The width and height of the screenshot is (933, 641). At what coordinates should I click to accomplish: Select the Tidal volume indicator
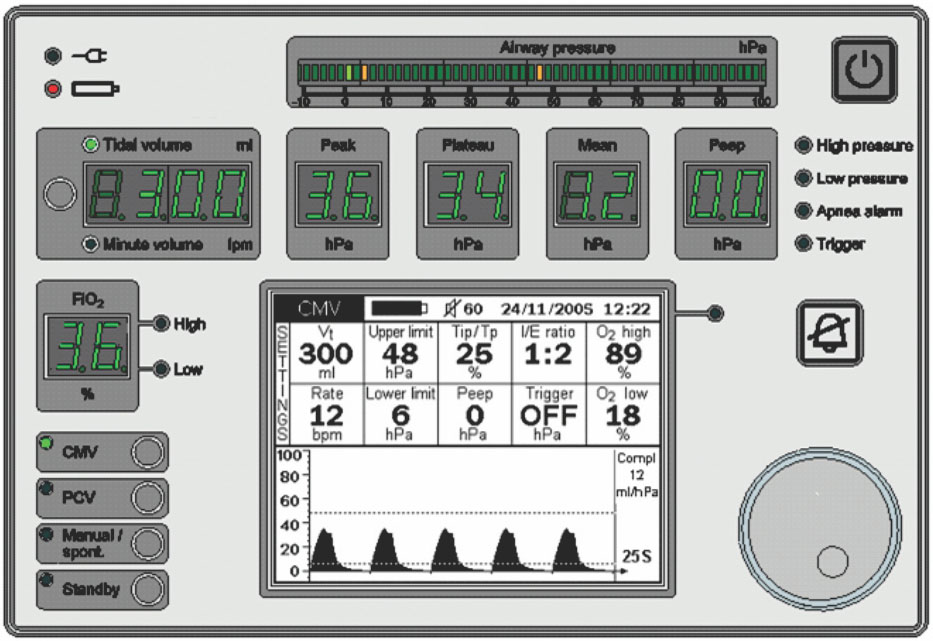[90, 145]
